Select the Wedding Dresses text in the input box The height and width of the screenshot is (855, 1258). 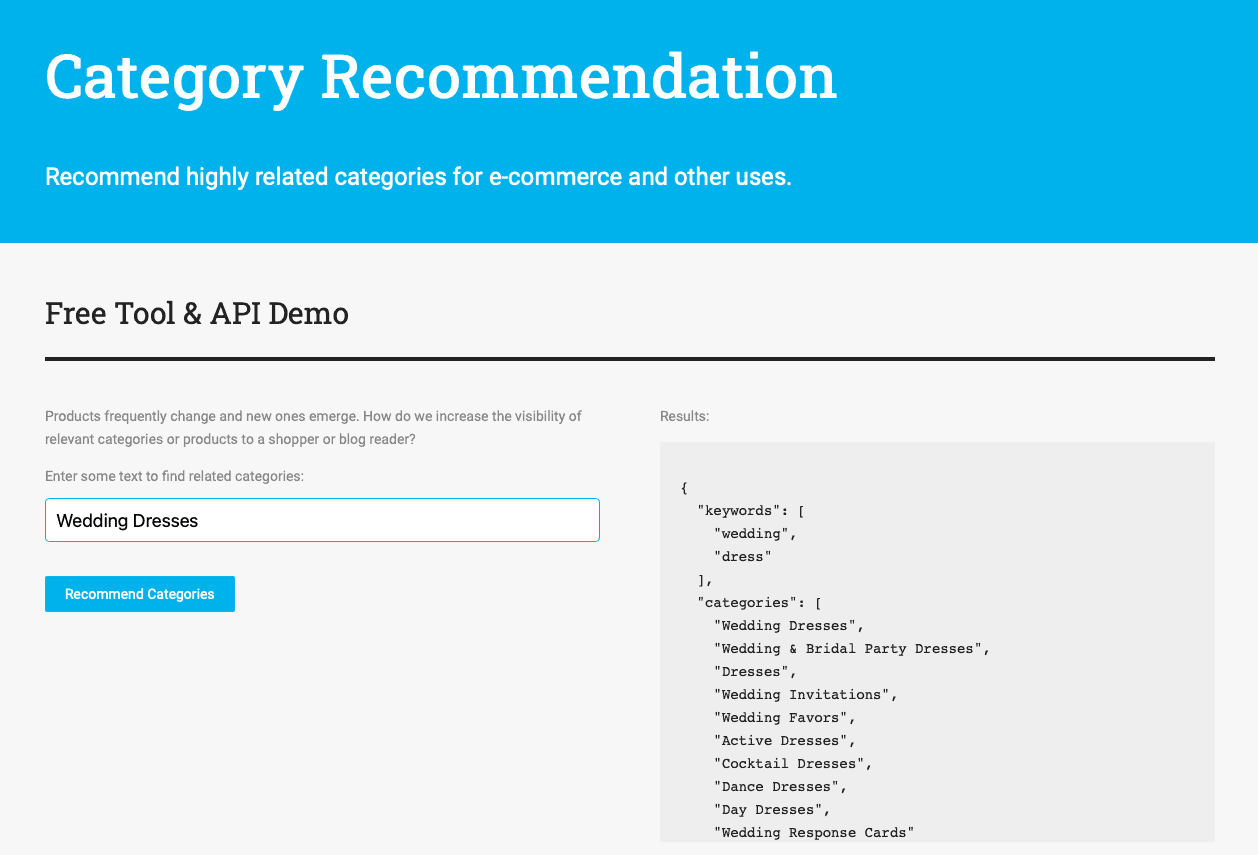coord(126,520)
